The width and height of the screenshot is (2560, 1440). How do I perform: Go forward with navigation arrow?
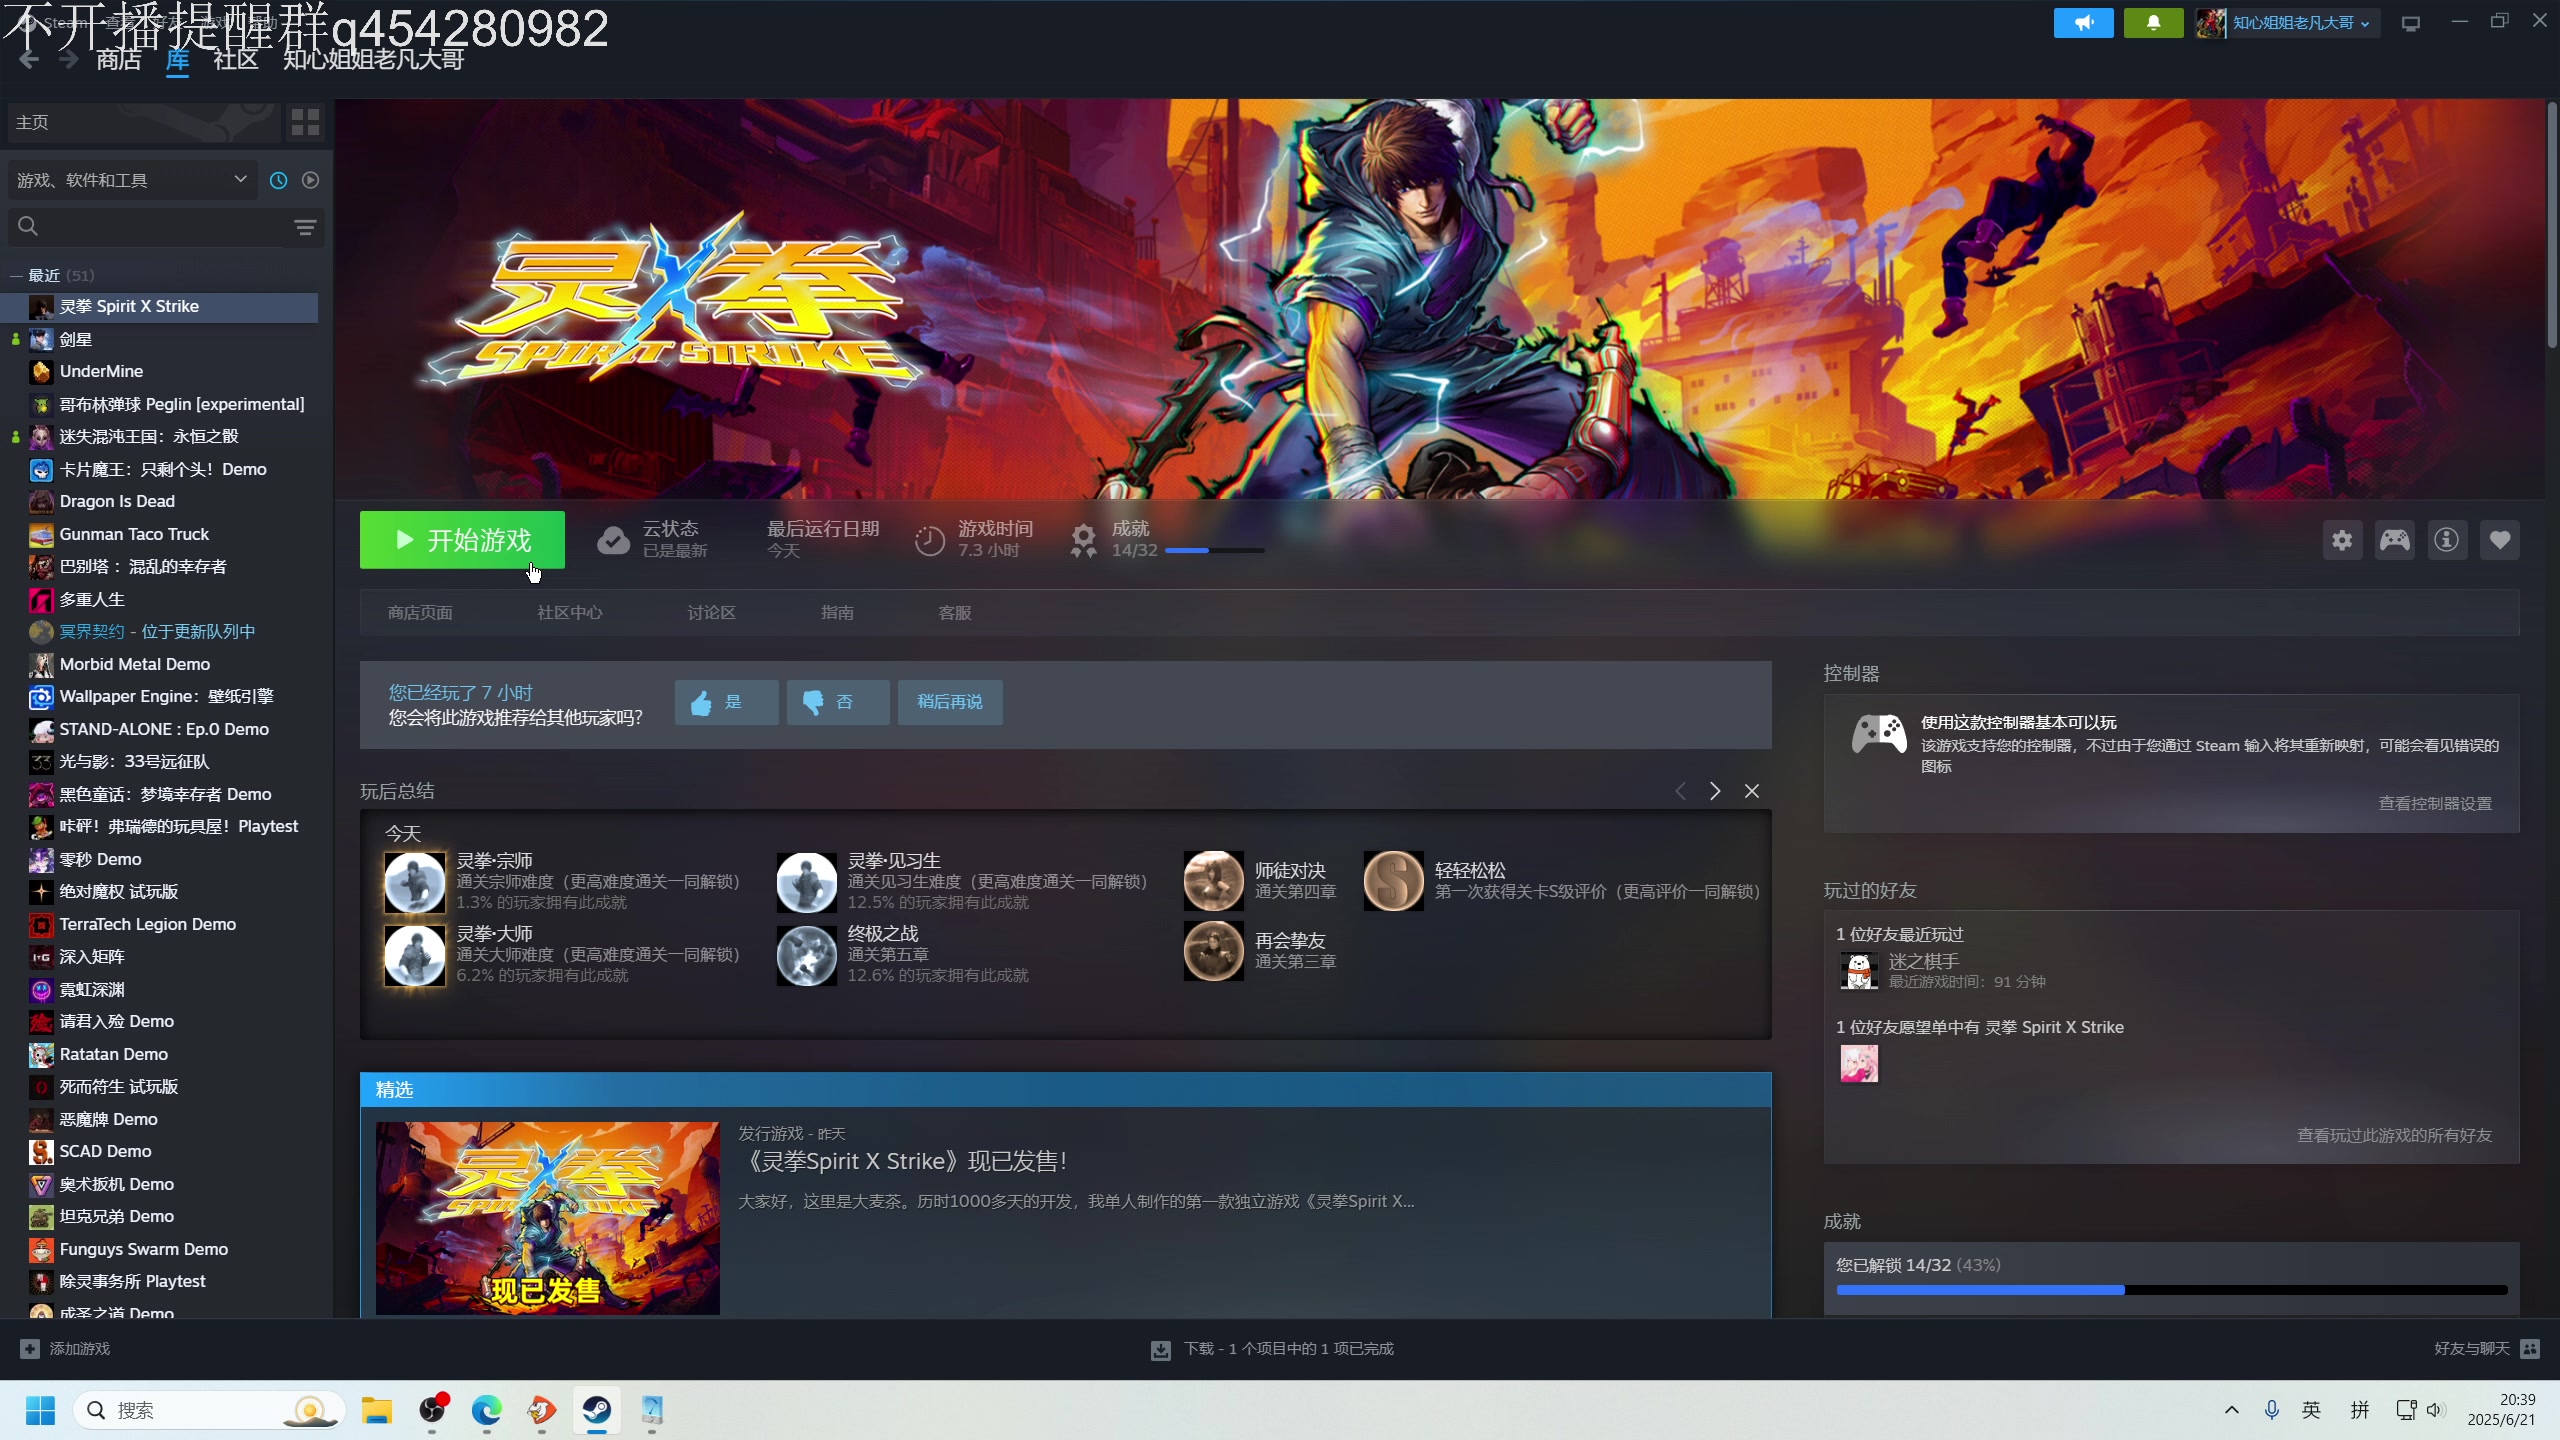pyautogui.click(x=68, y=59)
